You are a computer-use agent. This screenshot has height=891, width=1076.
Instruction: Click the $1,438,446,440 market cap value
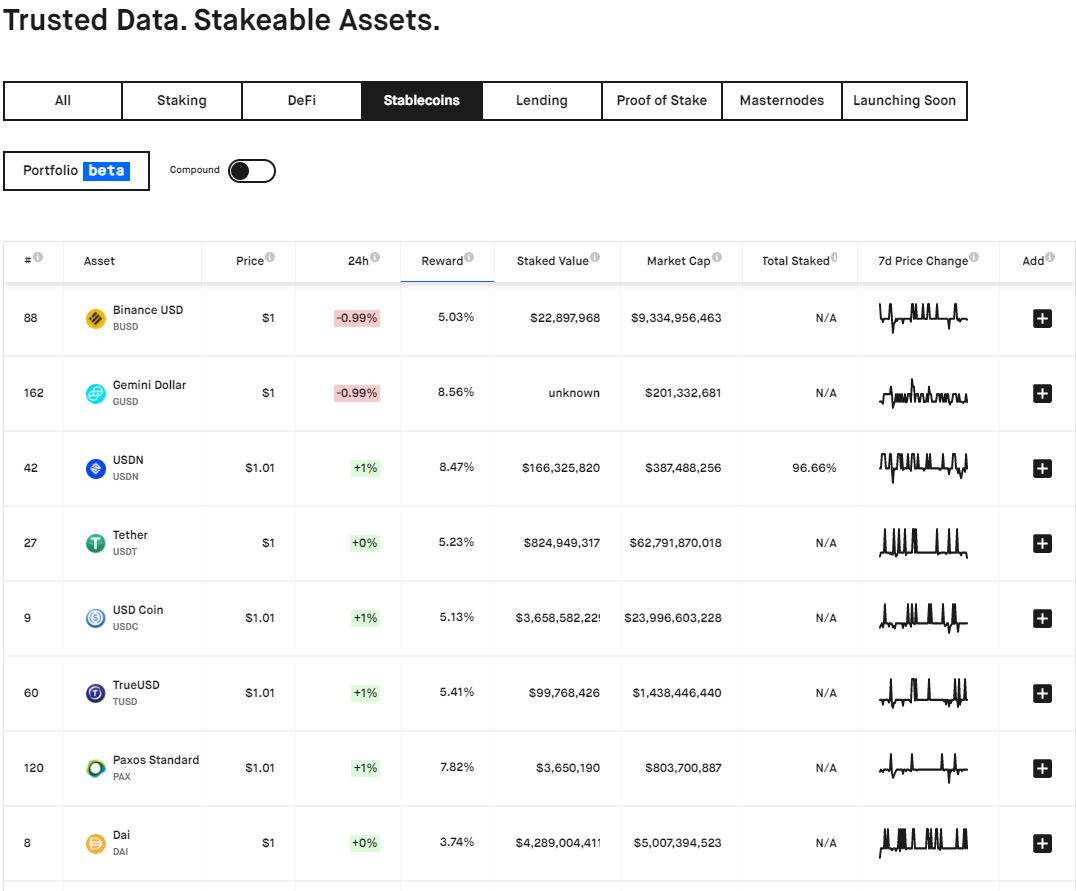click(x=677, y=693)
